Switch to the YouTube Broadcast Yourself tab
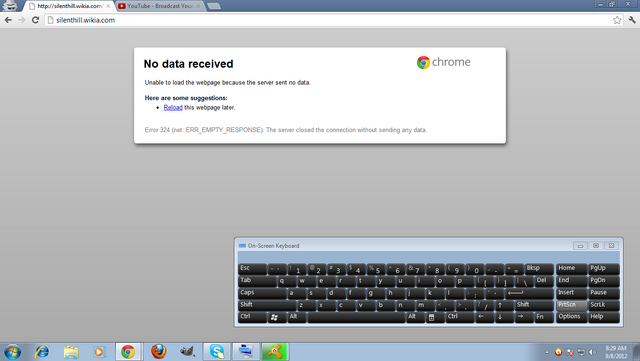Viewport: 640px width, 361px height. click(x=159, y=6)
